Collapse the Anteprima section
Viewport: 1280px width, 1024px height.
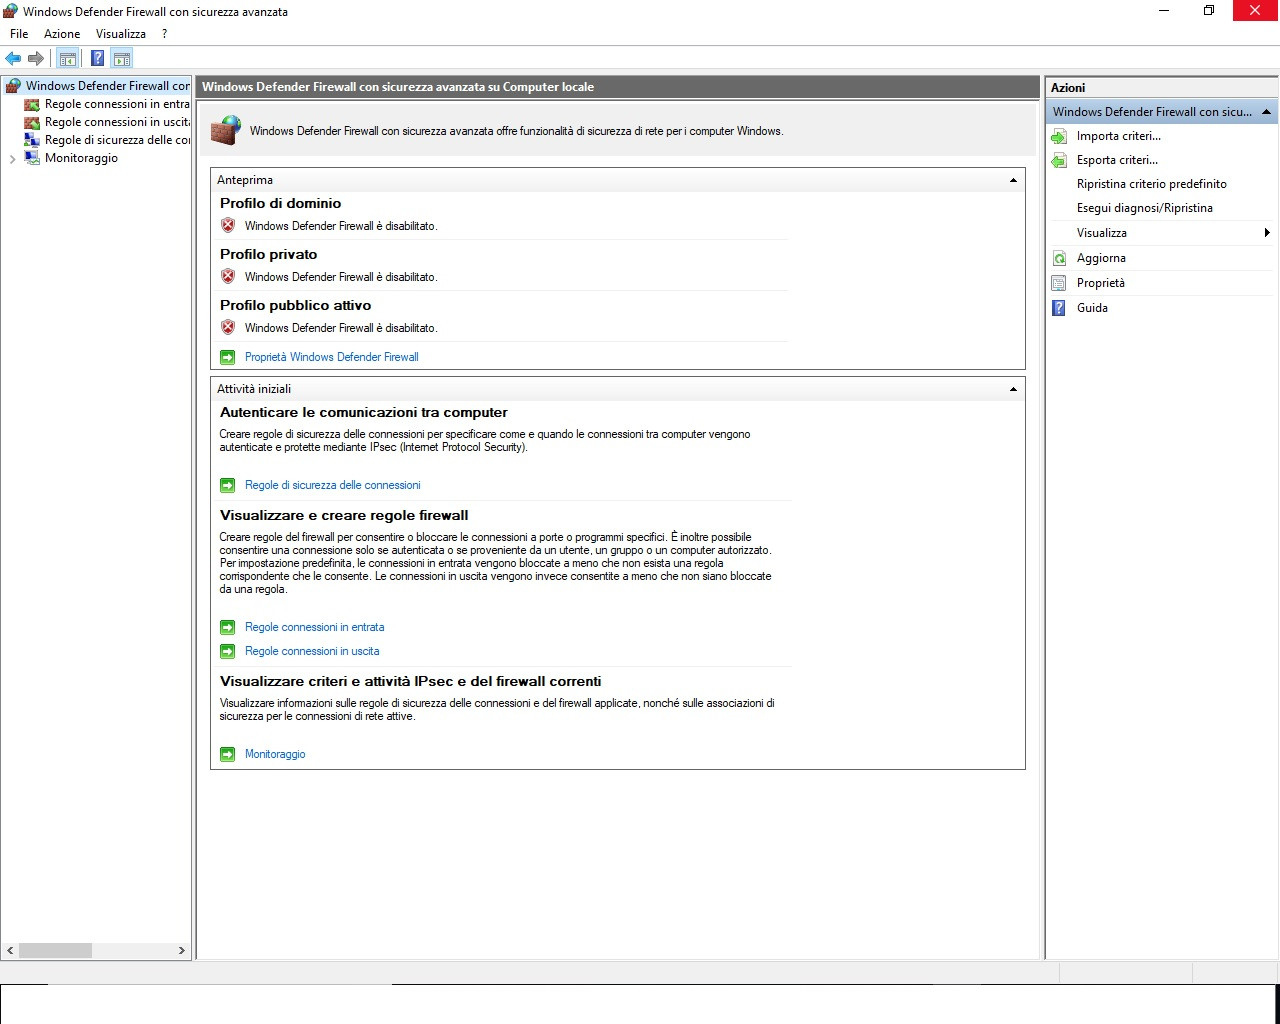[1013, 180]
